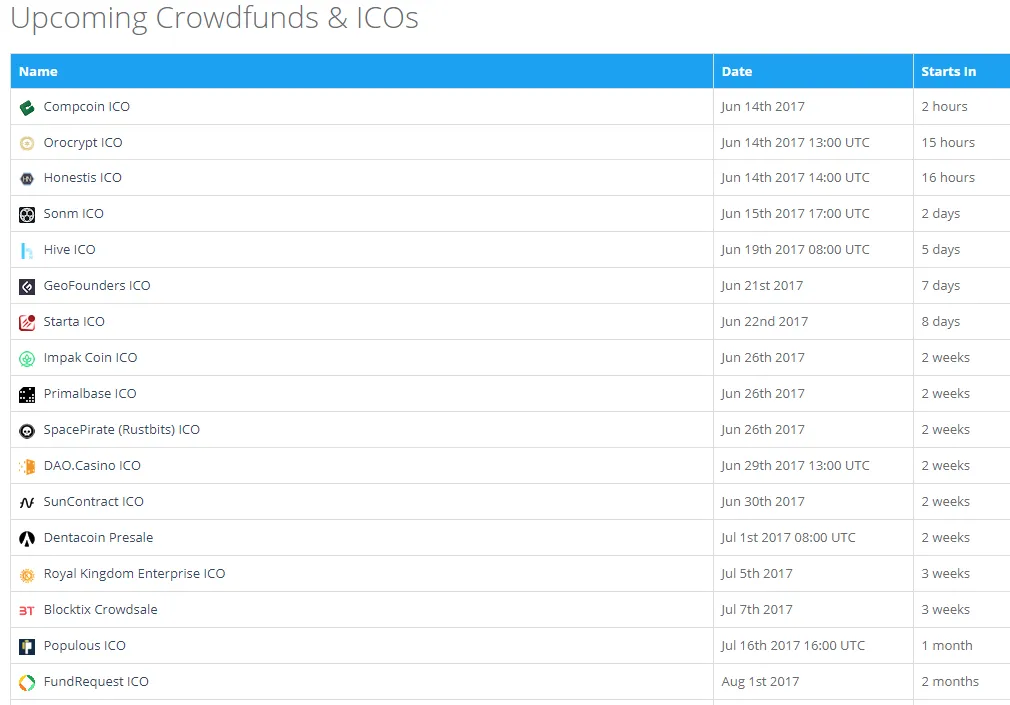Open the GeoFounders ICO link
1010x705 pixels.
pos(97,285)
